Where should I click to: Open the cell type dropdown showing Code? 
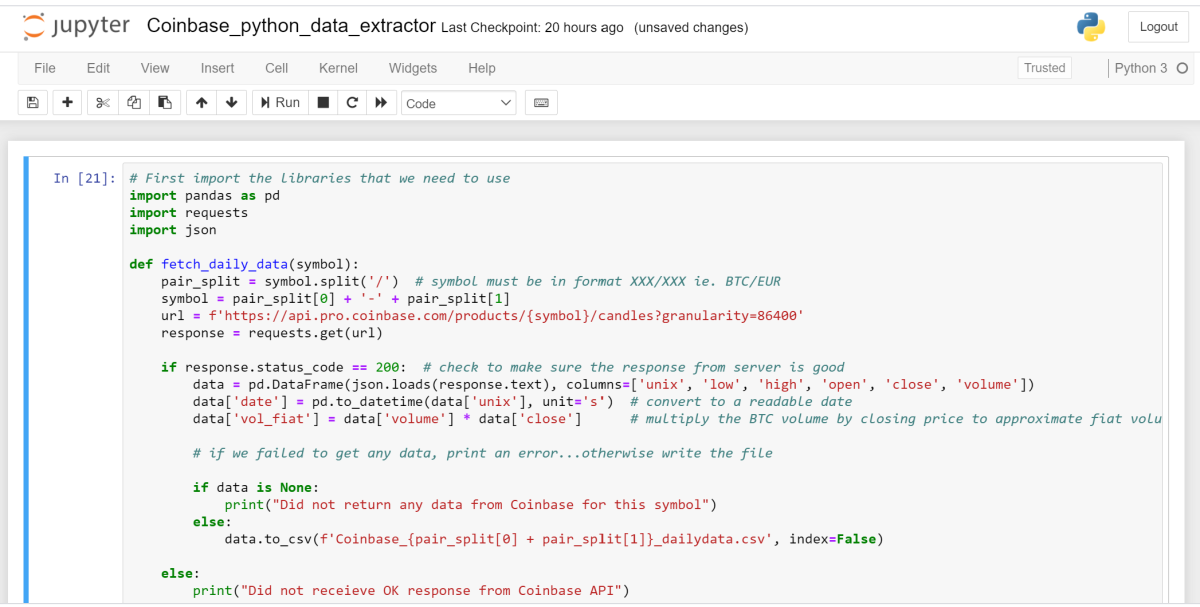458,102
